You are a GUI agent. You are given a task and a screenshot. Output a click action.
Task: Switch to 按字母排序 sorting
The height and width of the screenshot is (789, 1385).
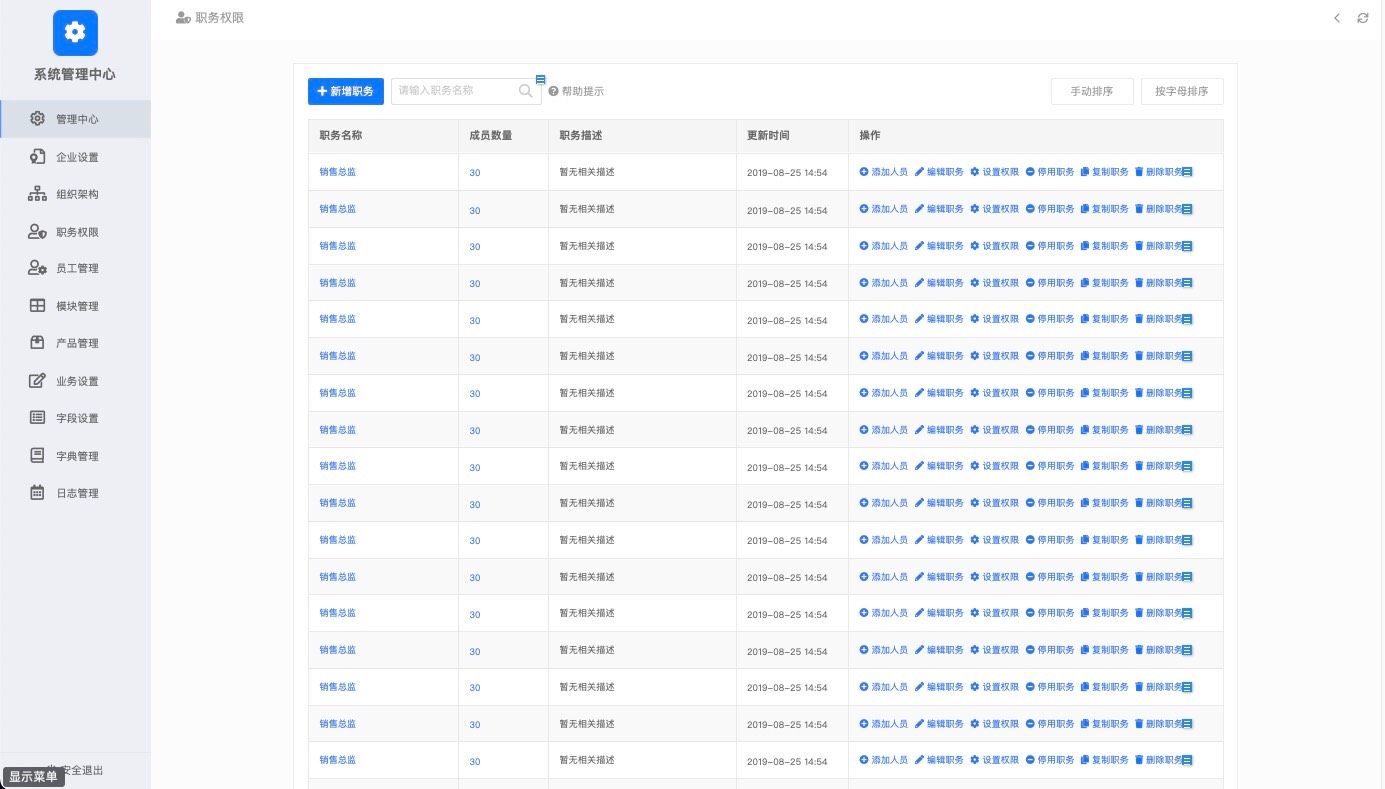[1181, 91]
